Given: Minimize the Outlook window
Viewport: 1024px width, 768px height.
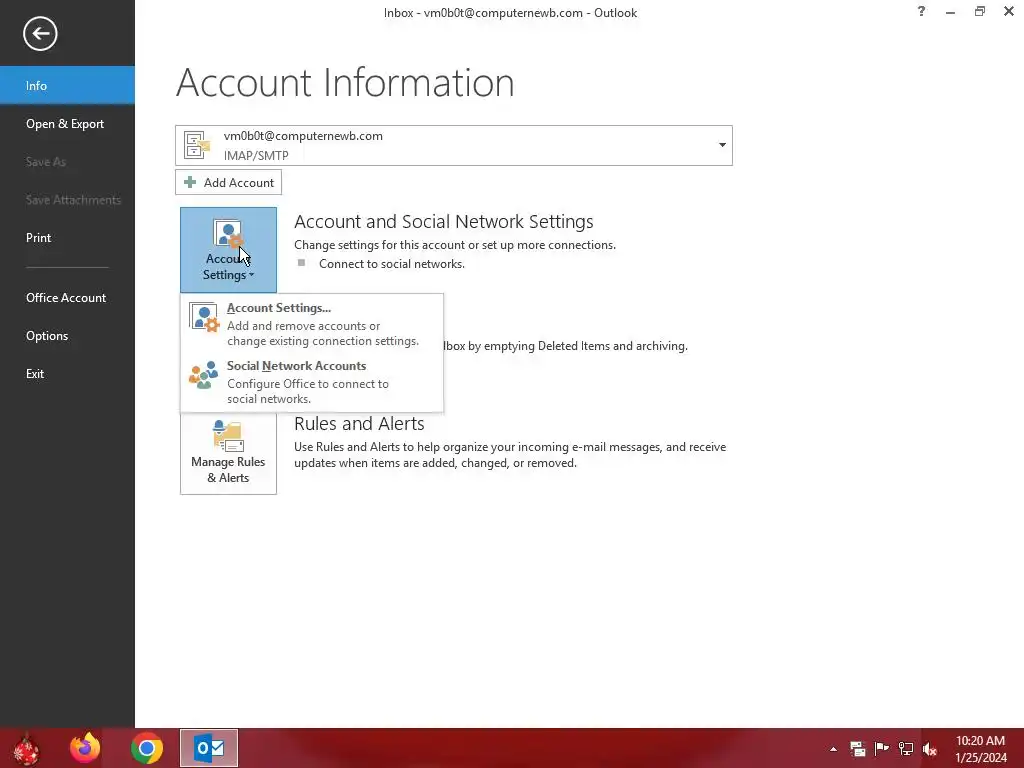Looking at the screenshot, I should pyautogui.click(x=950, y=12).
